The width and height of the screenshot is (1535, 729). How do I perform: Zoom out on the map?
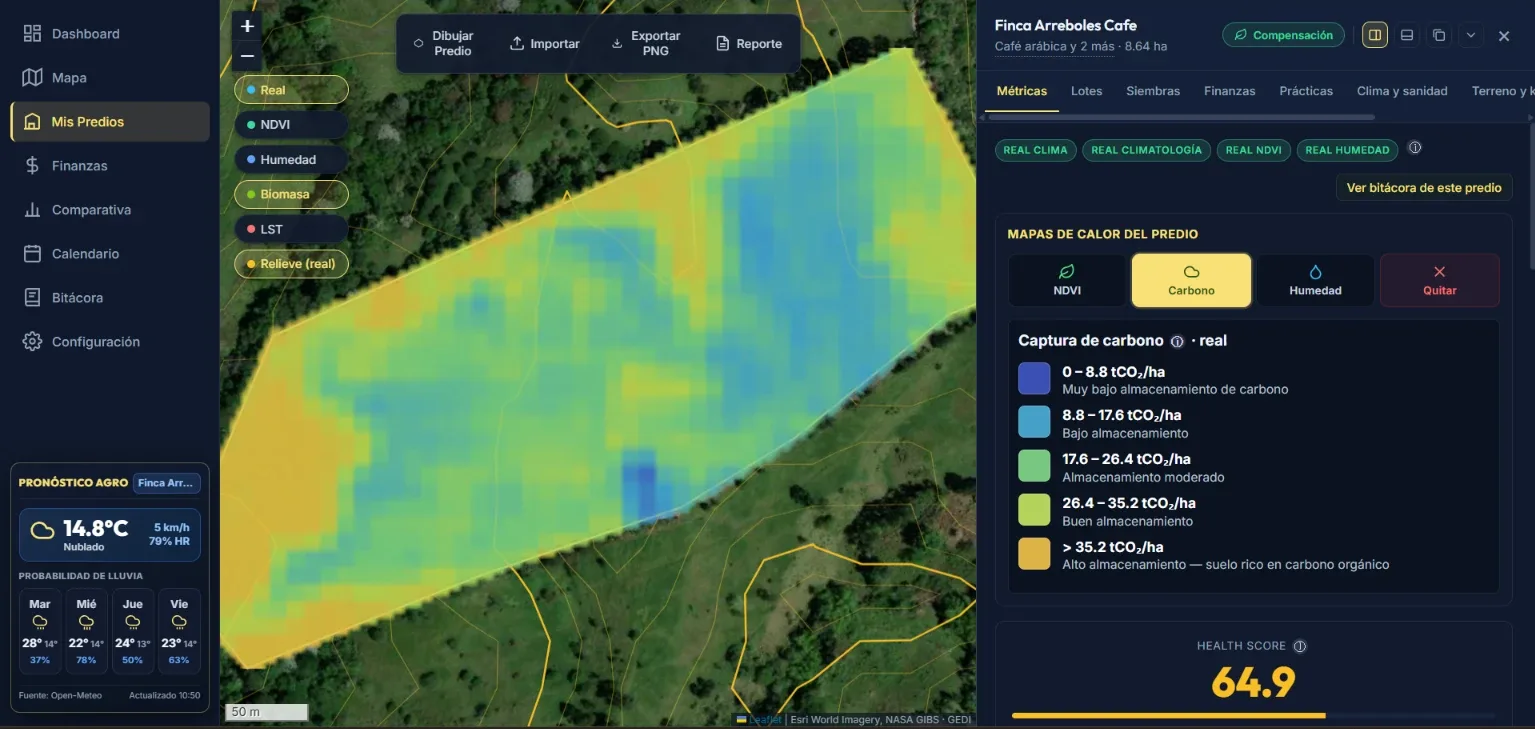pos(247,56)
